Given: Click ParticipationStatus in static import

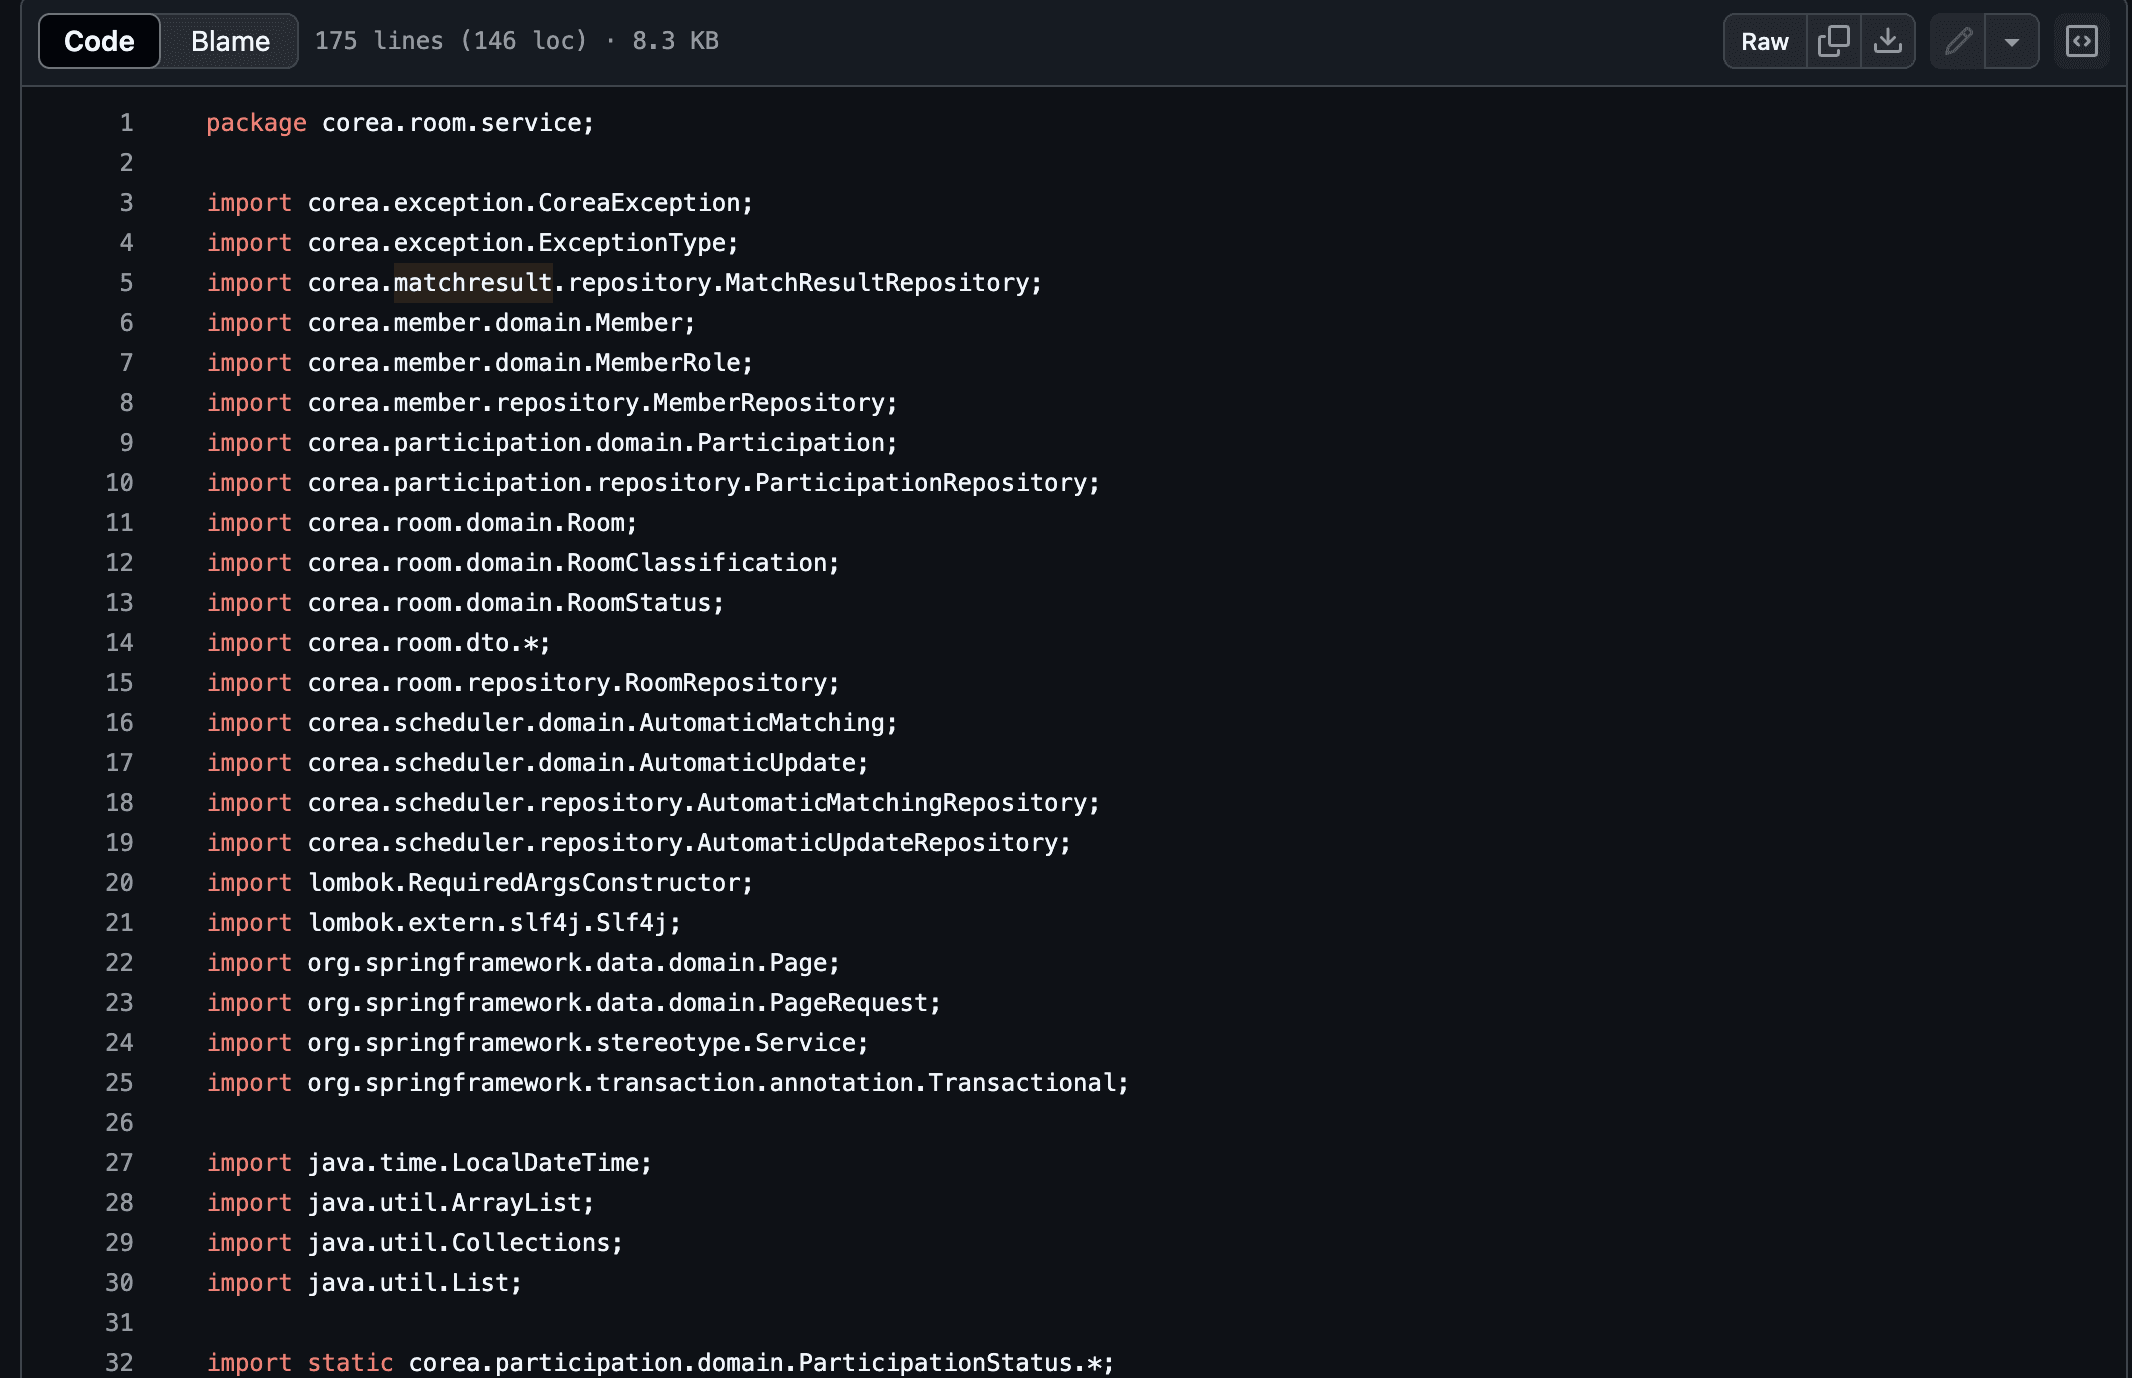Looking at the screenshot, I should (x=934, y=1362).
